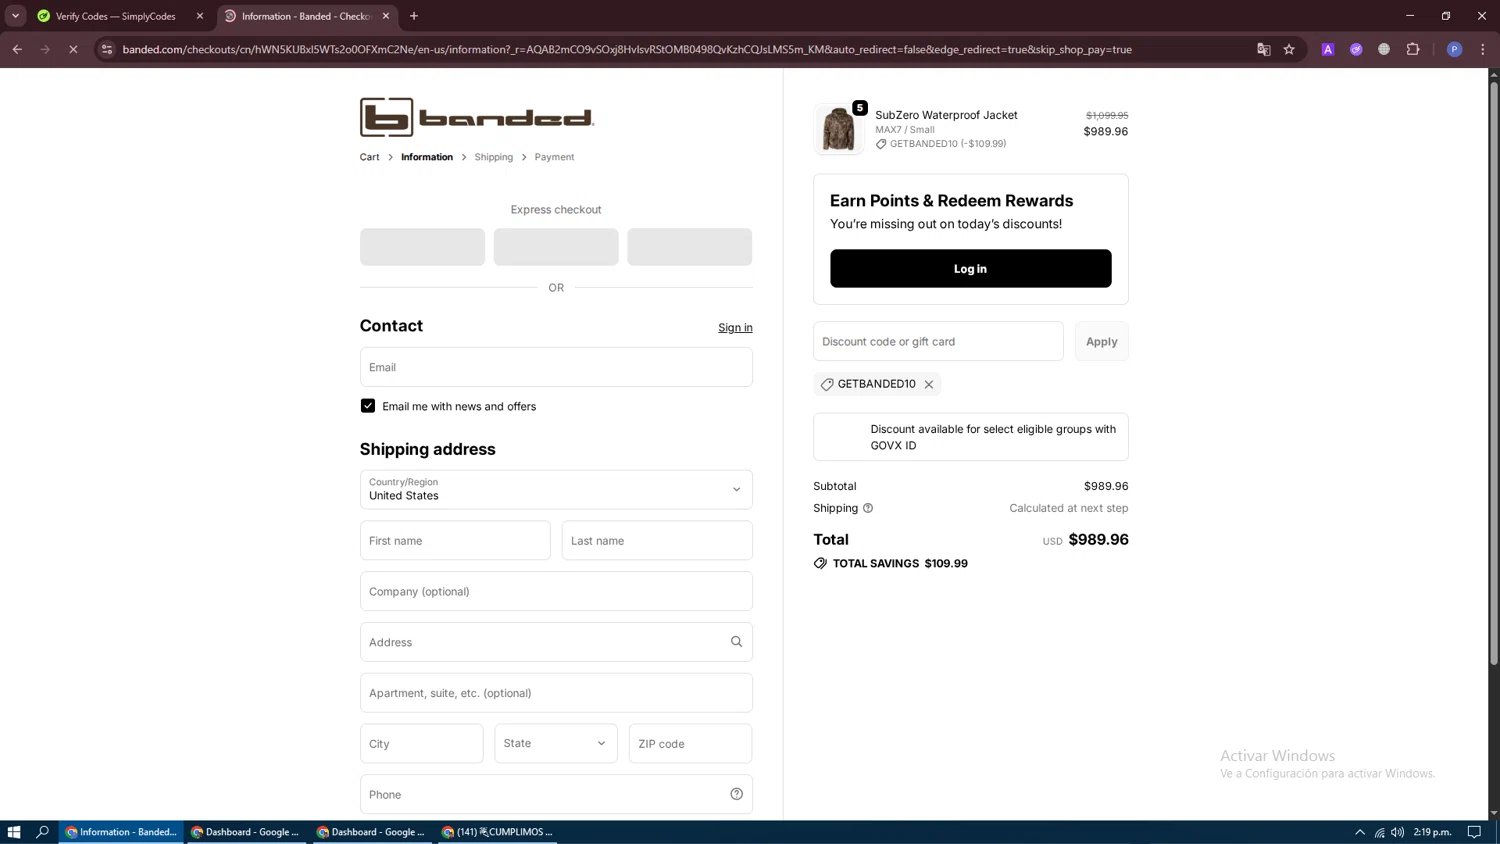Click the globe extension icon
Screen dimensions: 1500x844
[1384, 49]
